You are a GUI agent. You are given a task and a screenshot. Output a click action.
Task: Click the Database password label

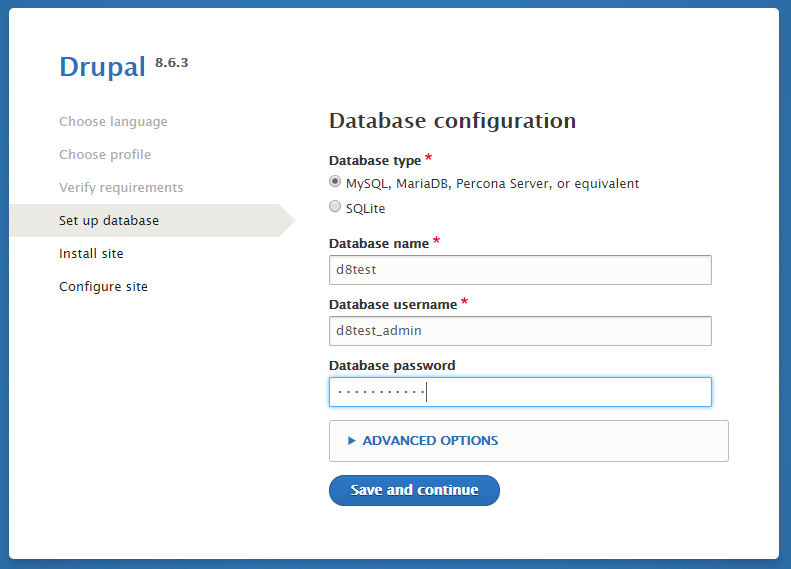tap(392, 366)
